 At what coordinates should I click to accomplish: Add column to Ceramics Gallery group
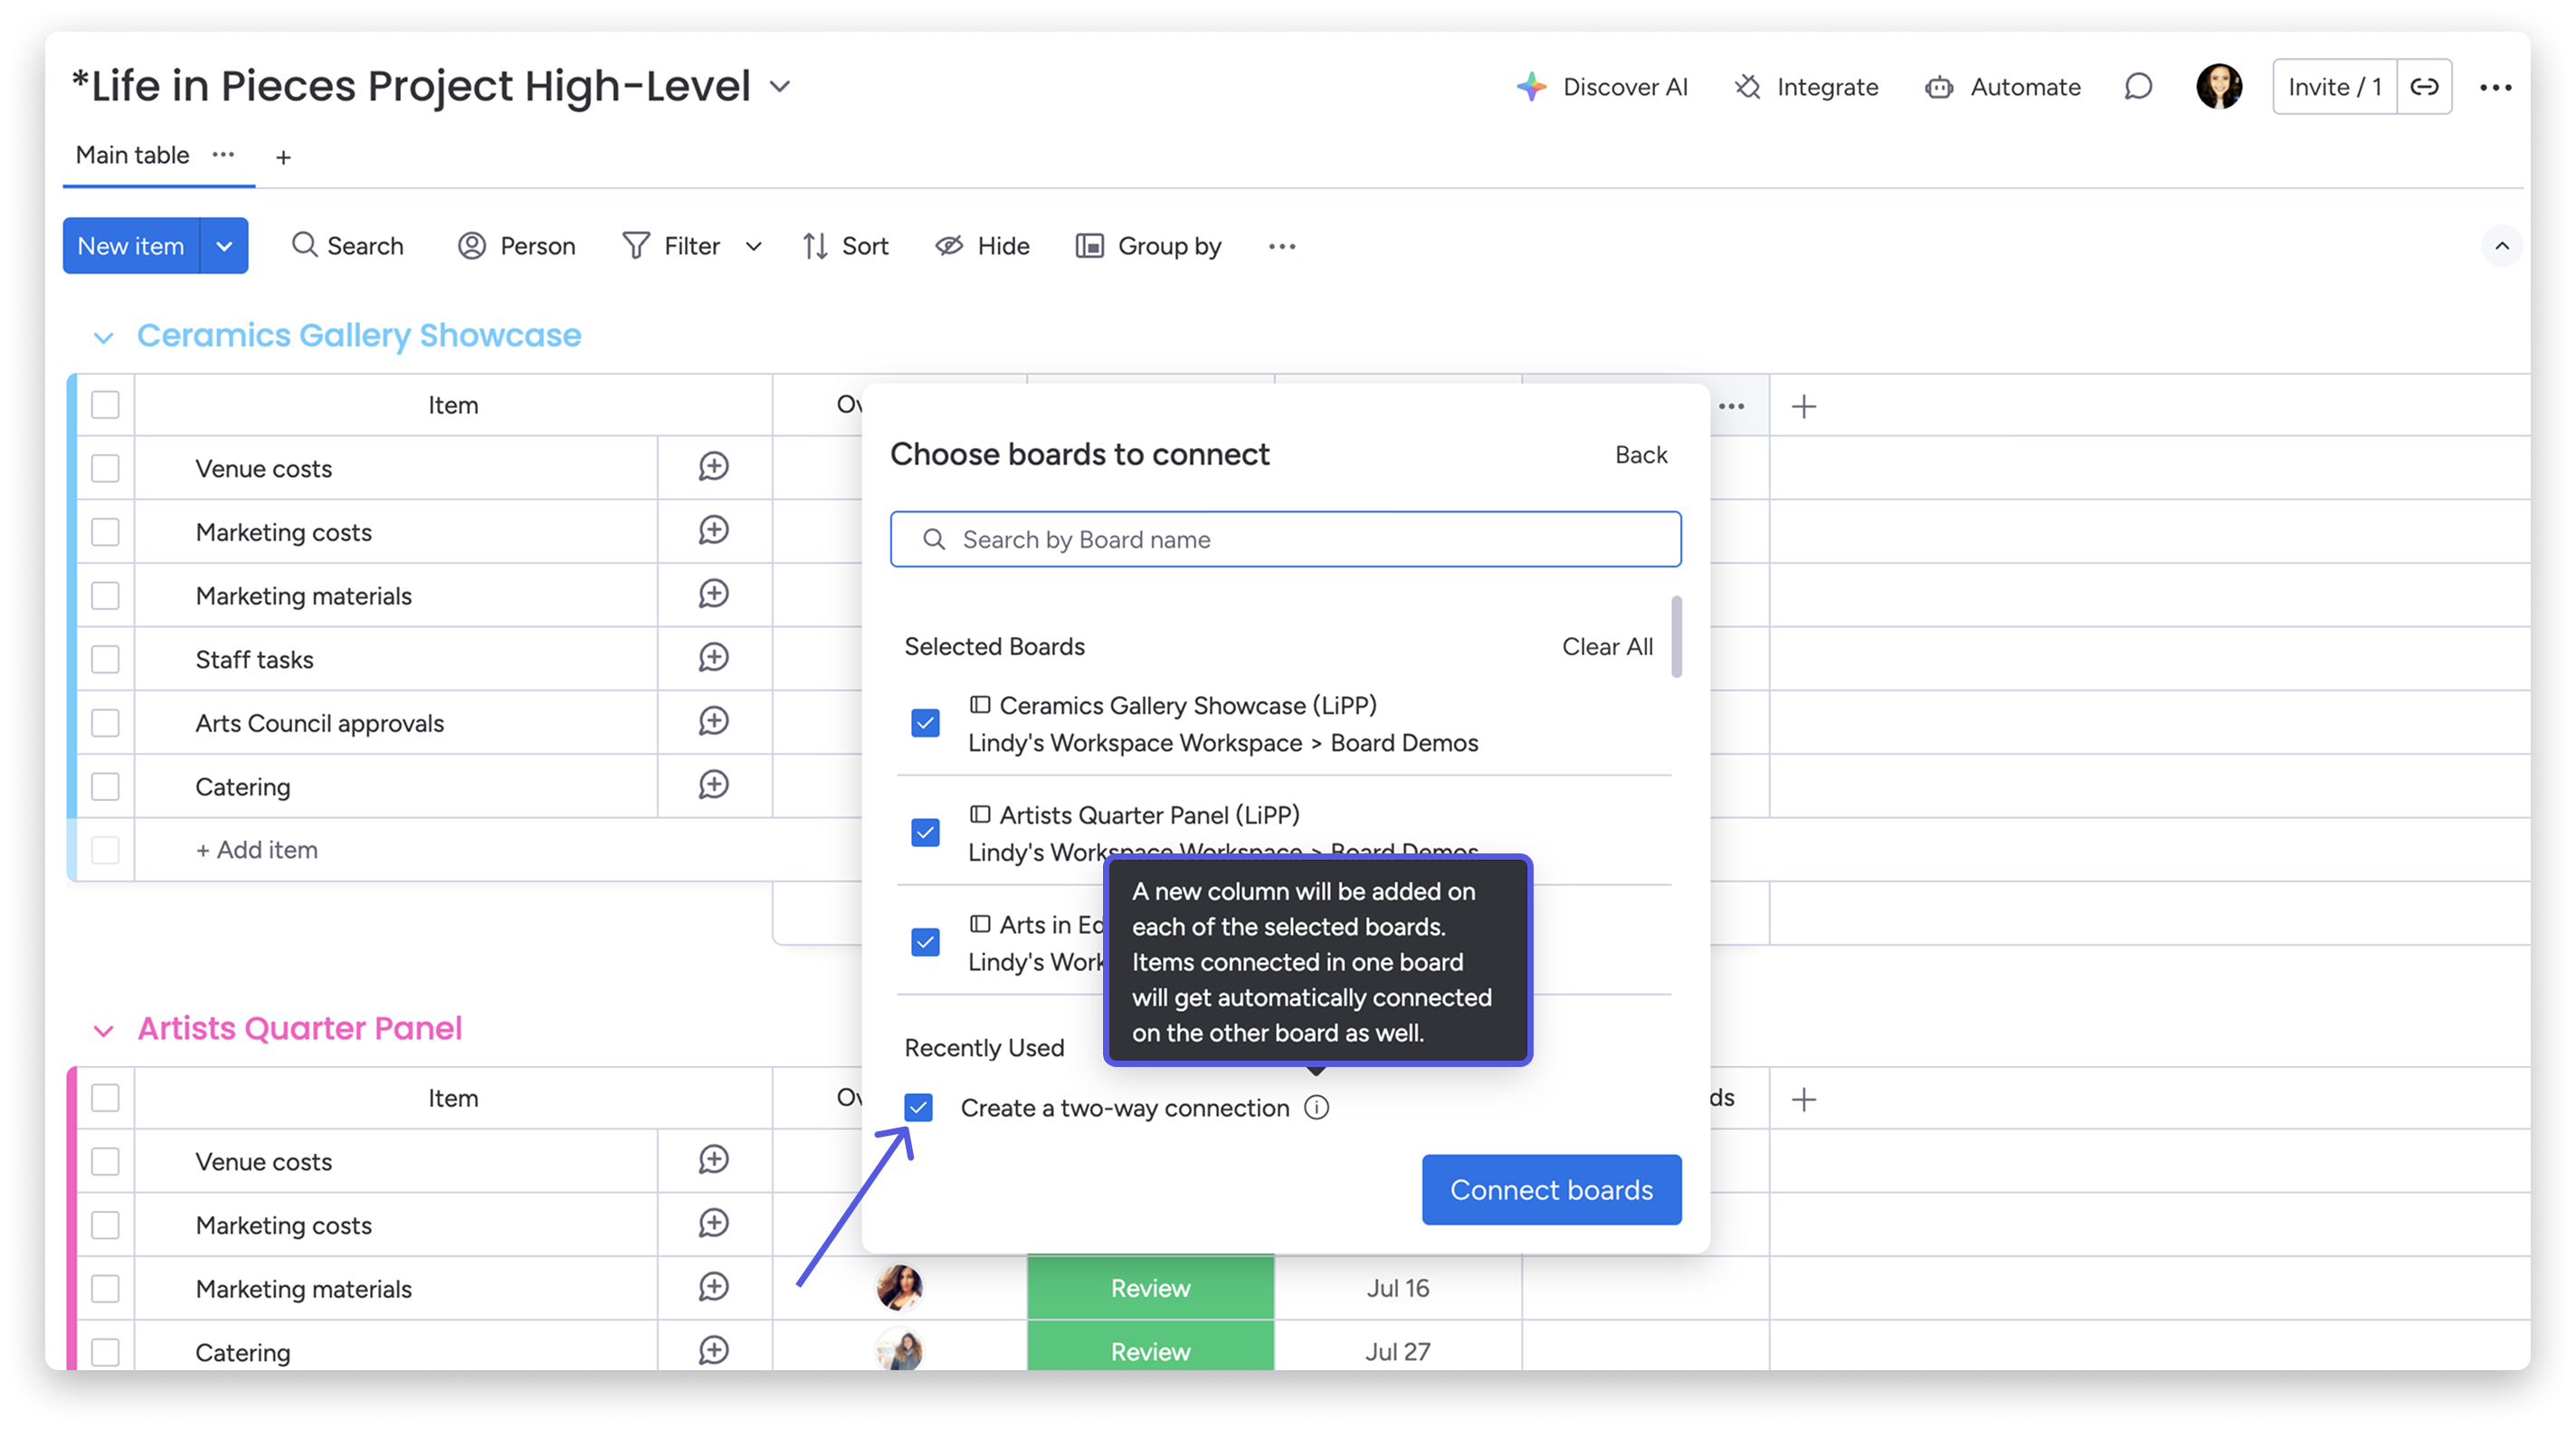(x=1804, y=406)
